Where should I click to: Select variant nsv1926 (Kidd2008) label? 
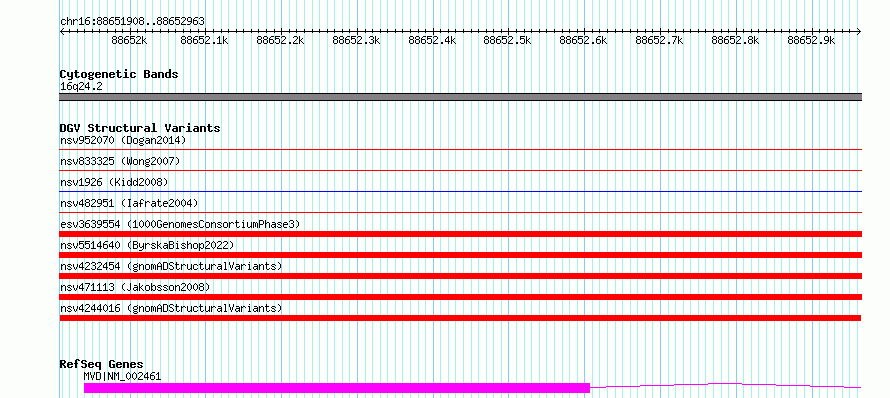(x=114, y=182)
